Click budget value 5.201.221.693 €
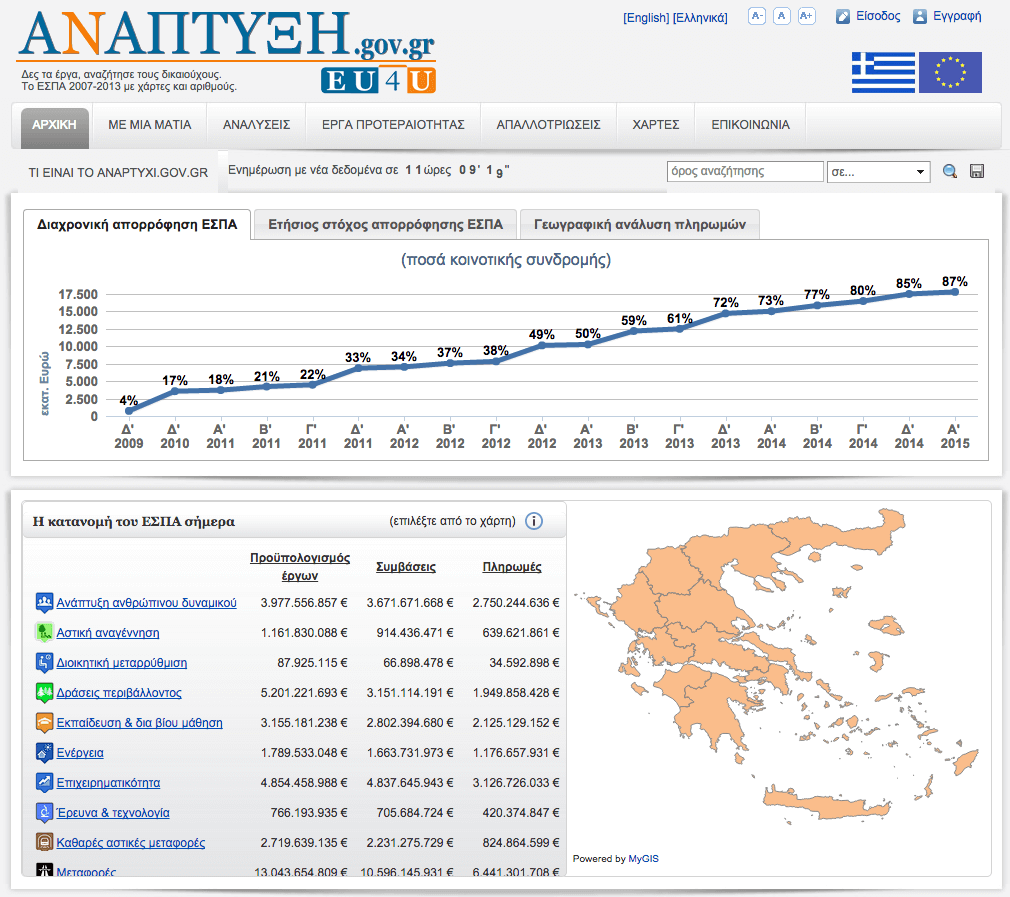The height and width of the screenshot is (897, 1010). (304, 693)
